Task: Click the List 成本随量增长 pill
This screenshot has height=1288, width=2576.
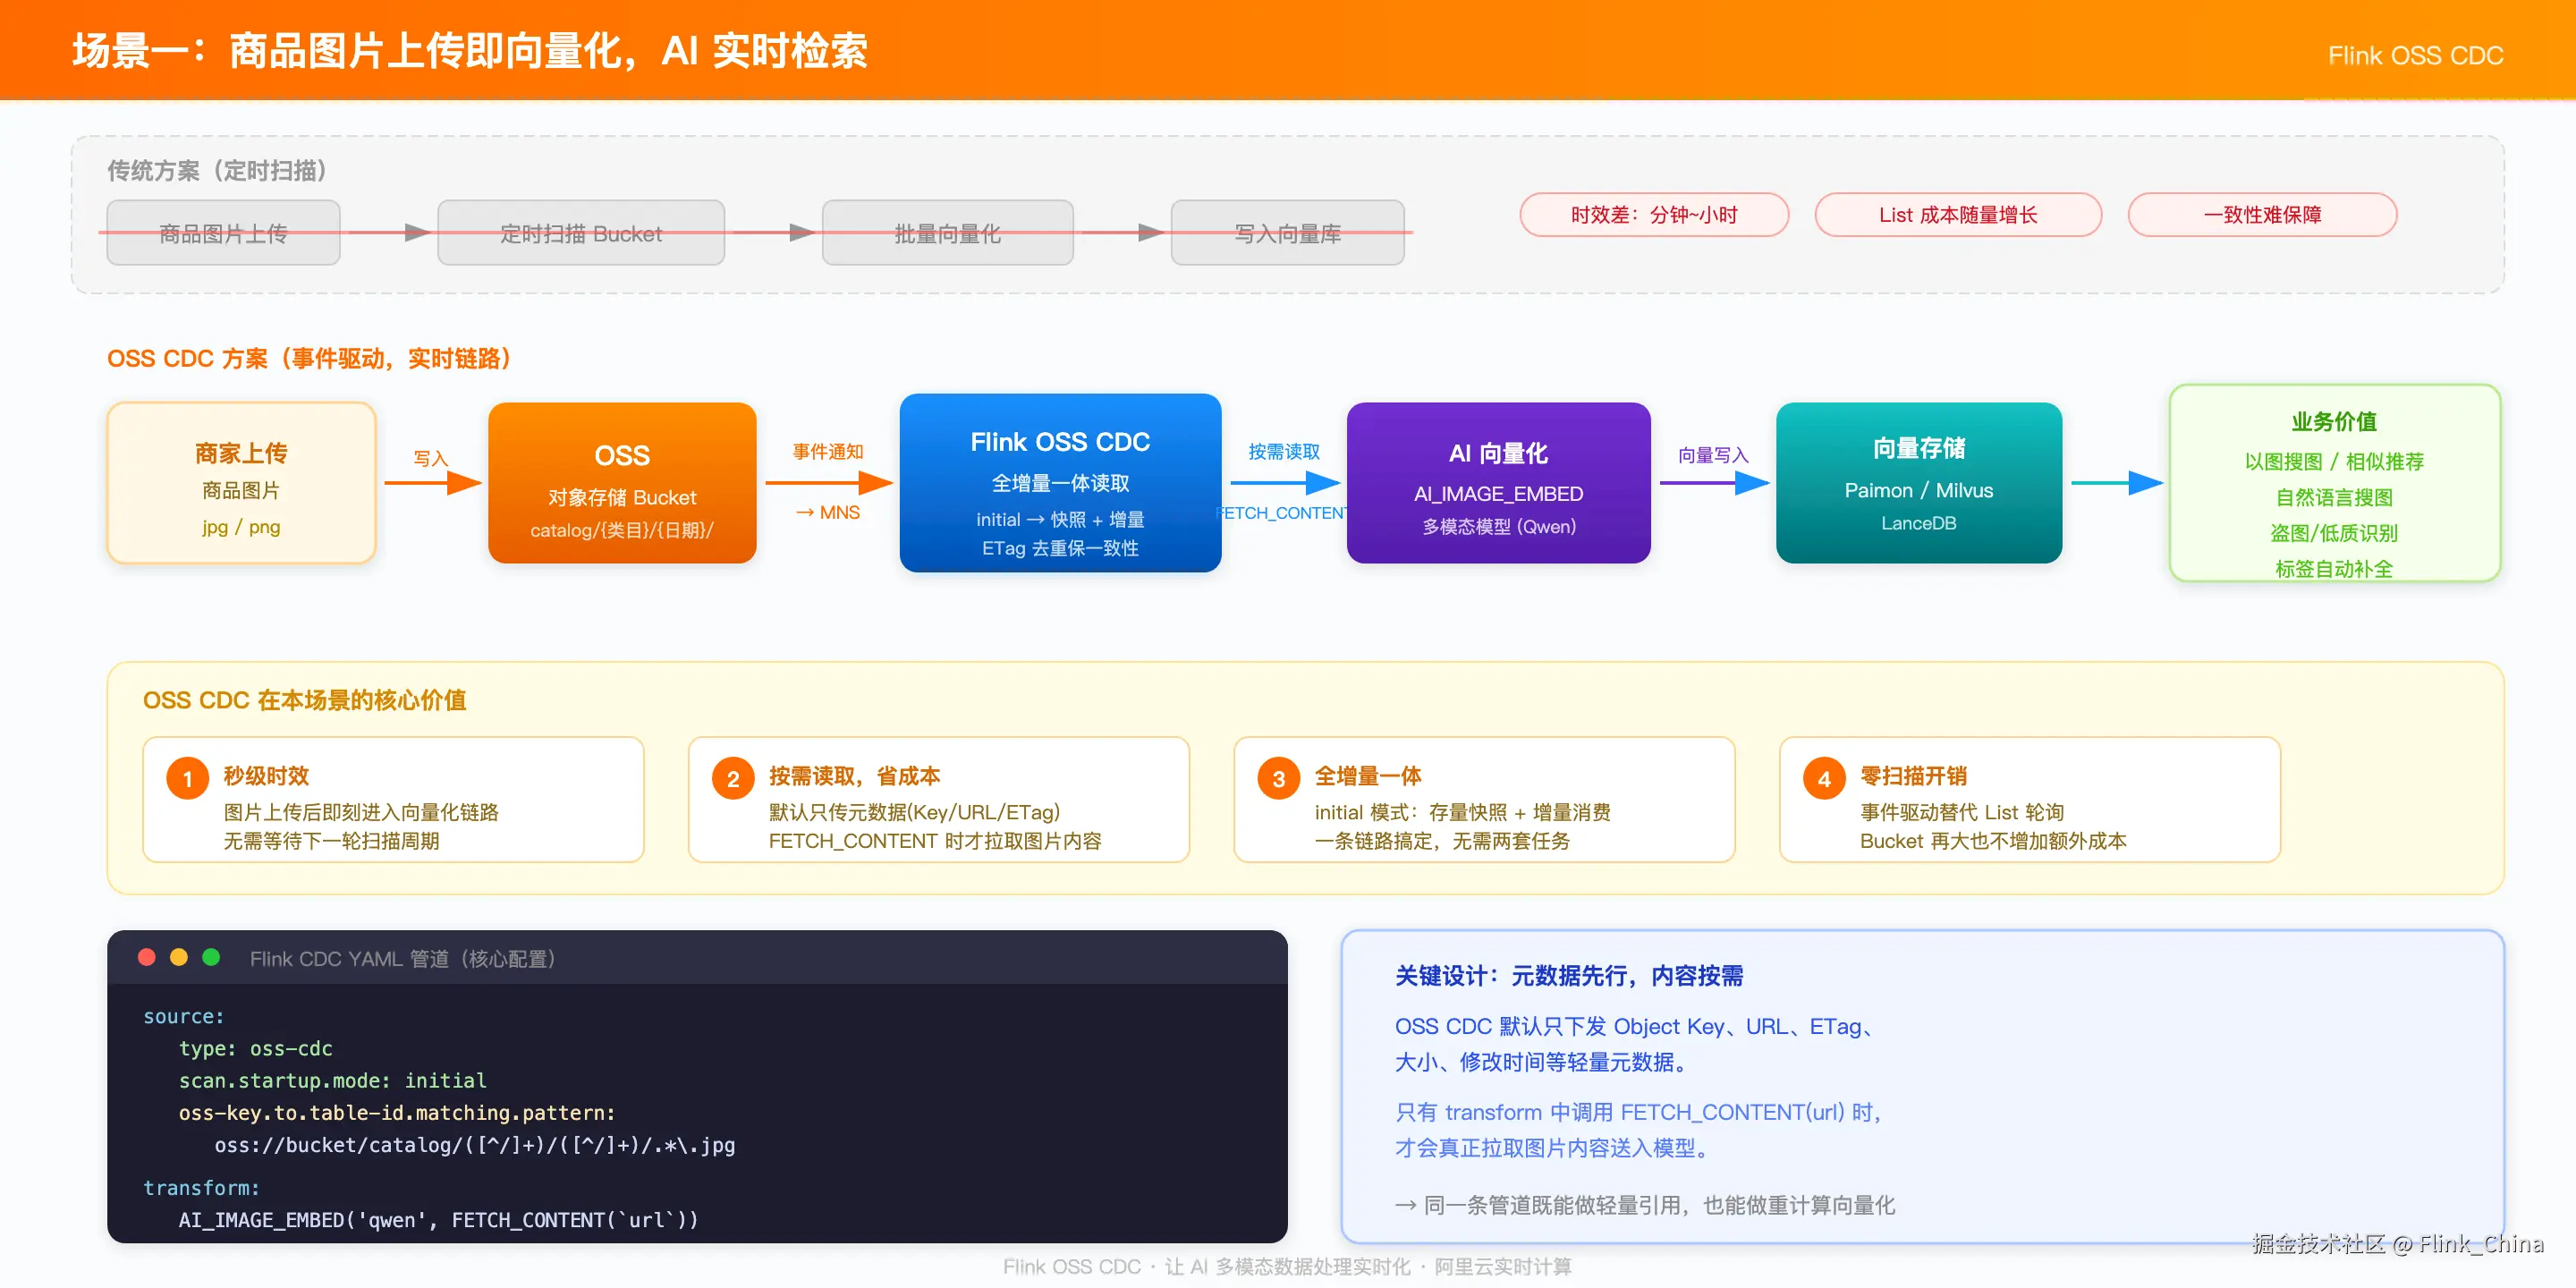Action: coord(1958,215)
